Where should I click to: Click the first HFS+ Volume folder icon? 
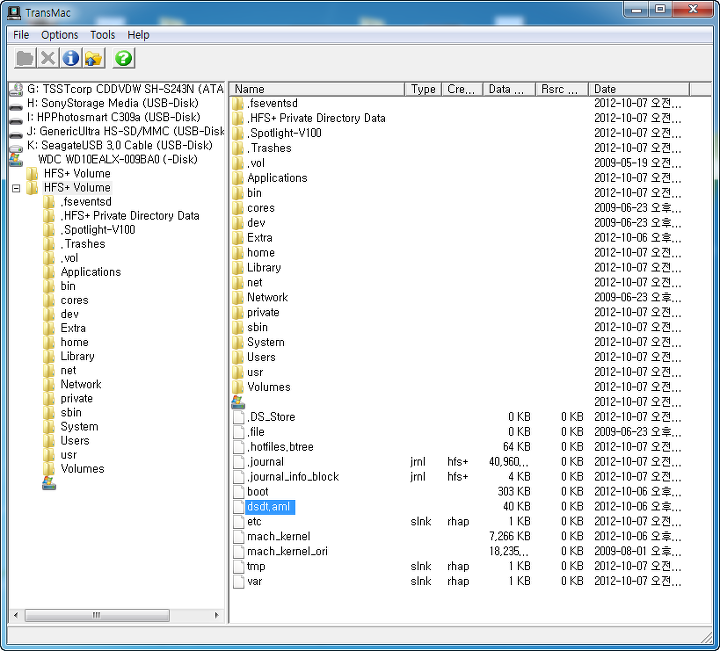[x=32, y=173]
